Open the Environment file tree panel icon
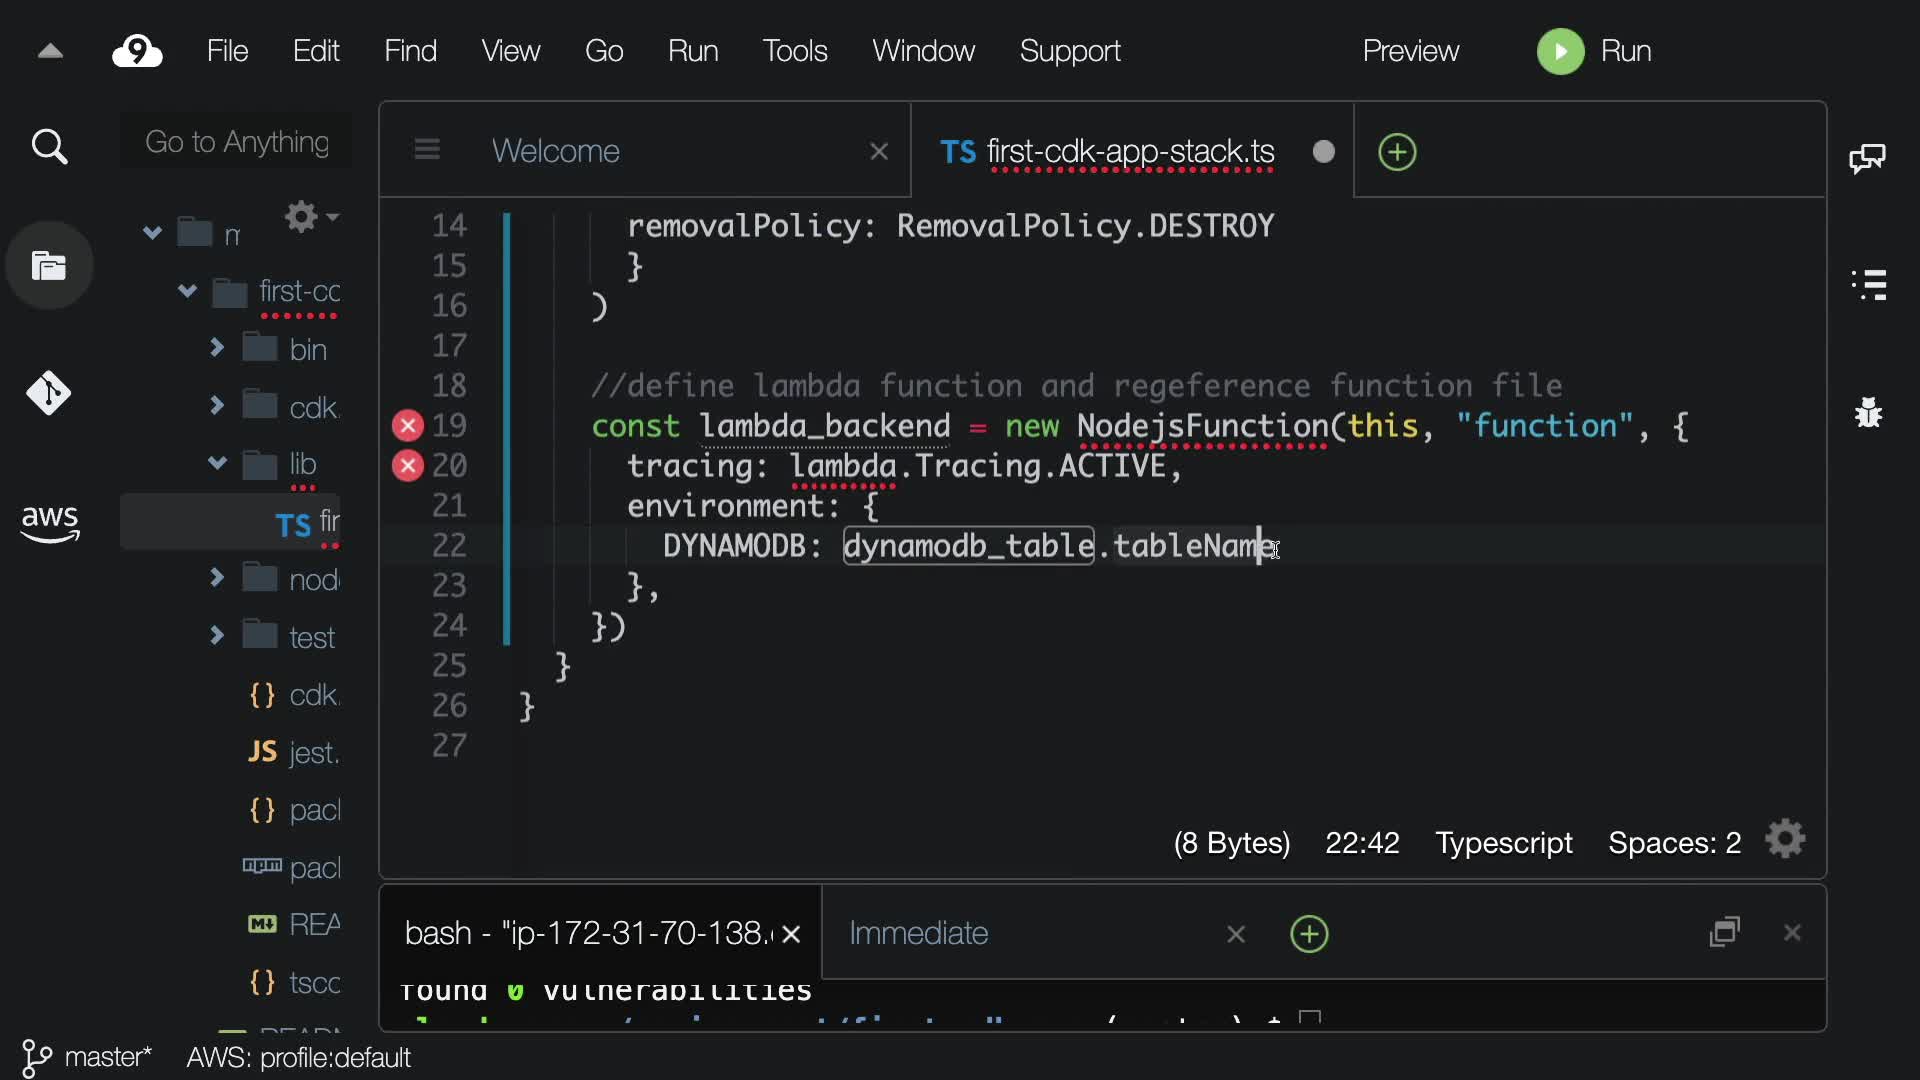Screen dimensions: 1920x1080 [x=49, y=266]
